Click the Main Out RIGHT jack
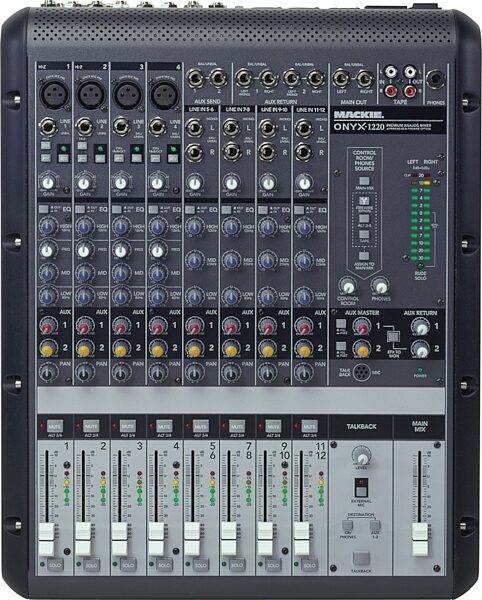The image size is (482, 600). [x=365, y=79]
